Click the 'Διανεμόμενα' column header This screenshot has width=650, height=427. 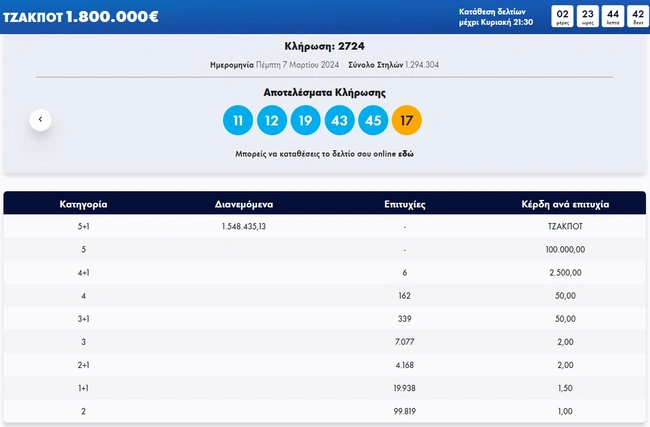(x=244, y=204)
